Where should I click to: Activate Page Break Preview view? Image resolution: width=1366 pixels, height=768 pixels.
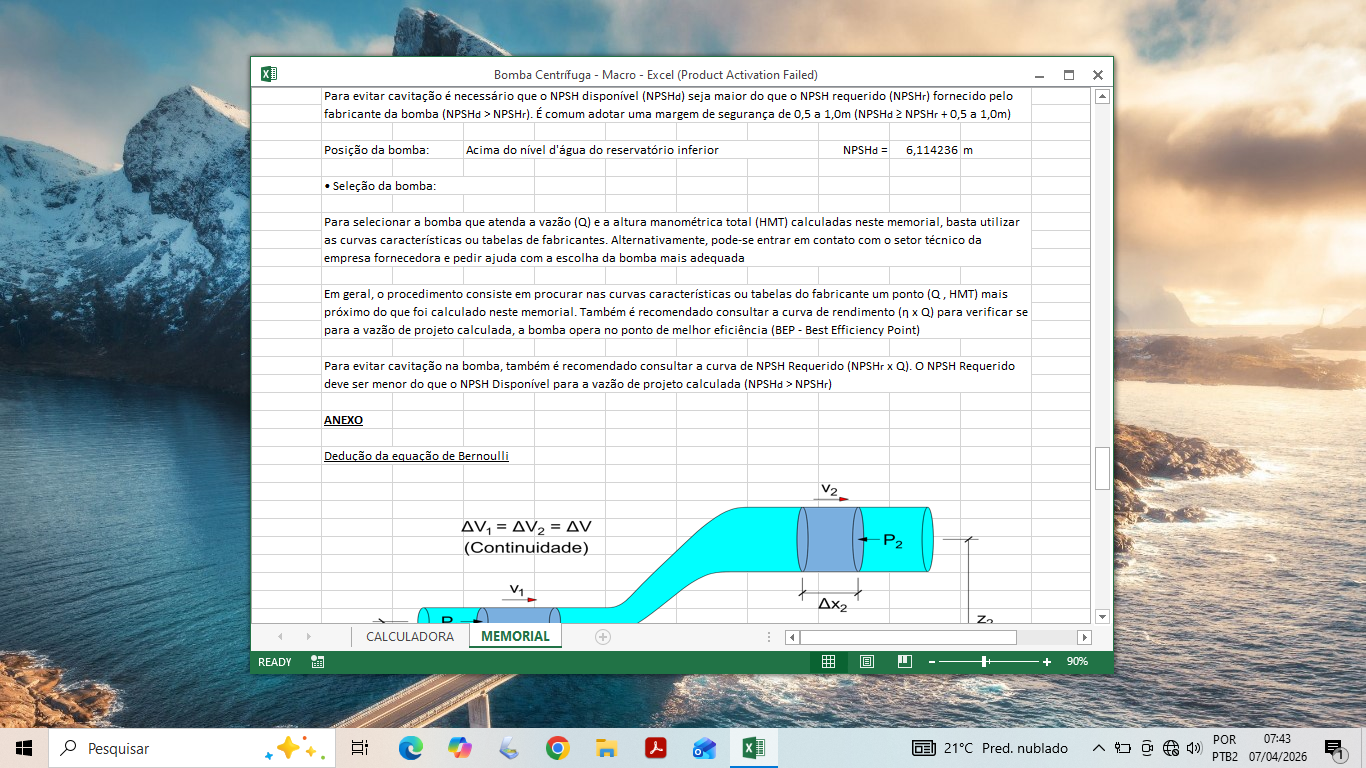coord(905,661)
